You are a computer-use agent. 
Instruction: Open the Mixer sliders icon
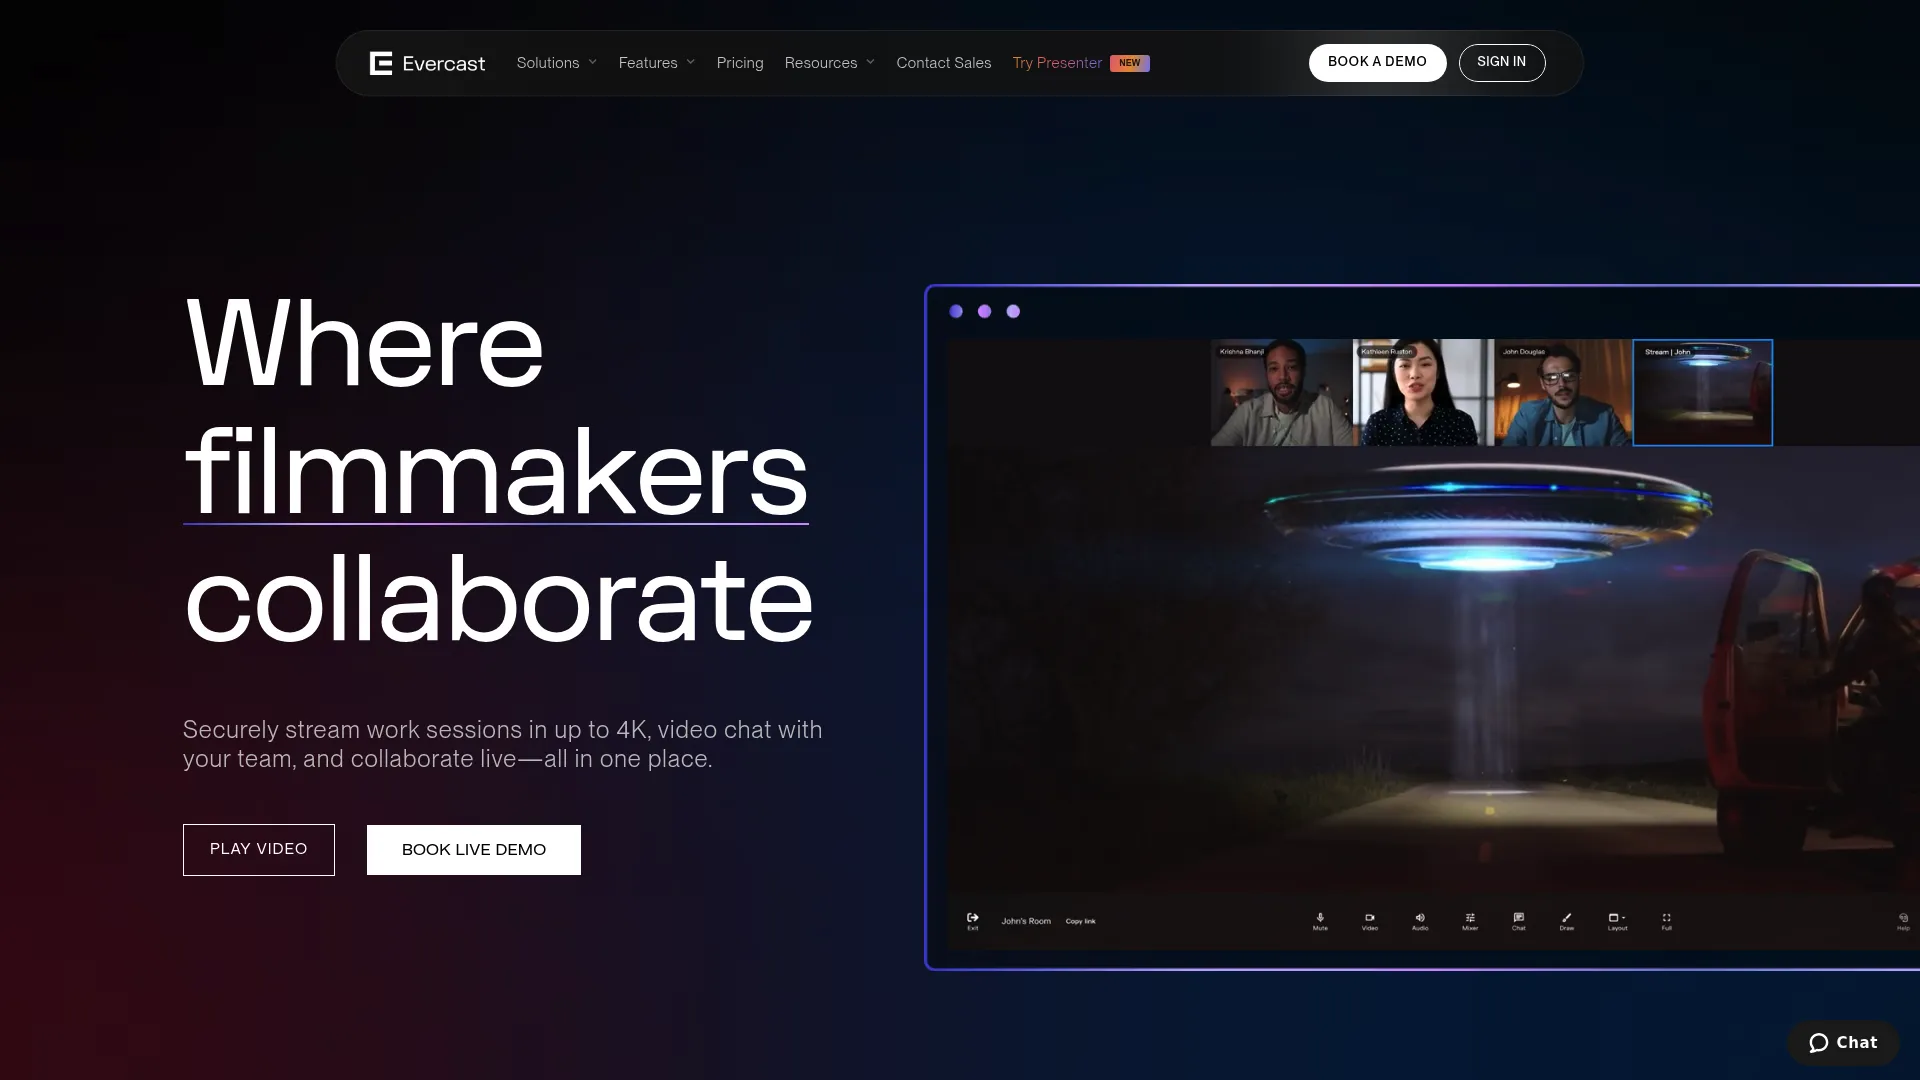tap(1470, 920)
